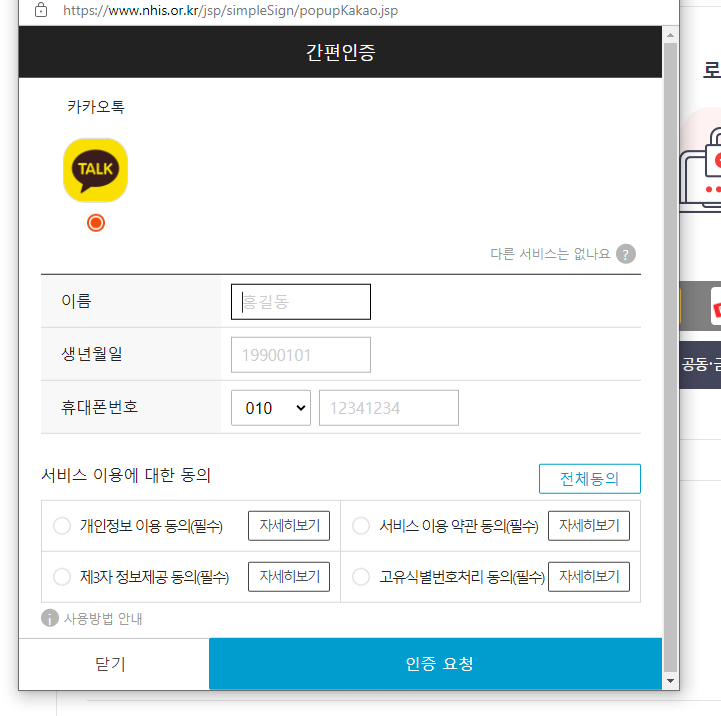This screenshot has width=721, height=716.
Task: Click the popup vertical scrollbar thumb
Action: (x=670, y=358)
